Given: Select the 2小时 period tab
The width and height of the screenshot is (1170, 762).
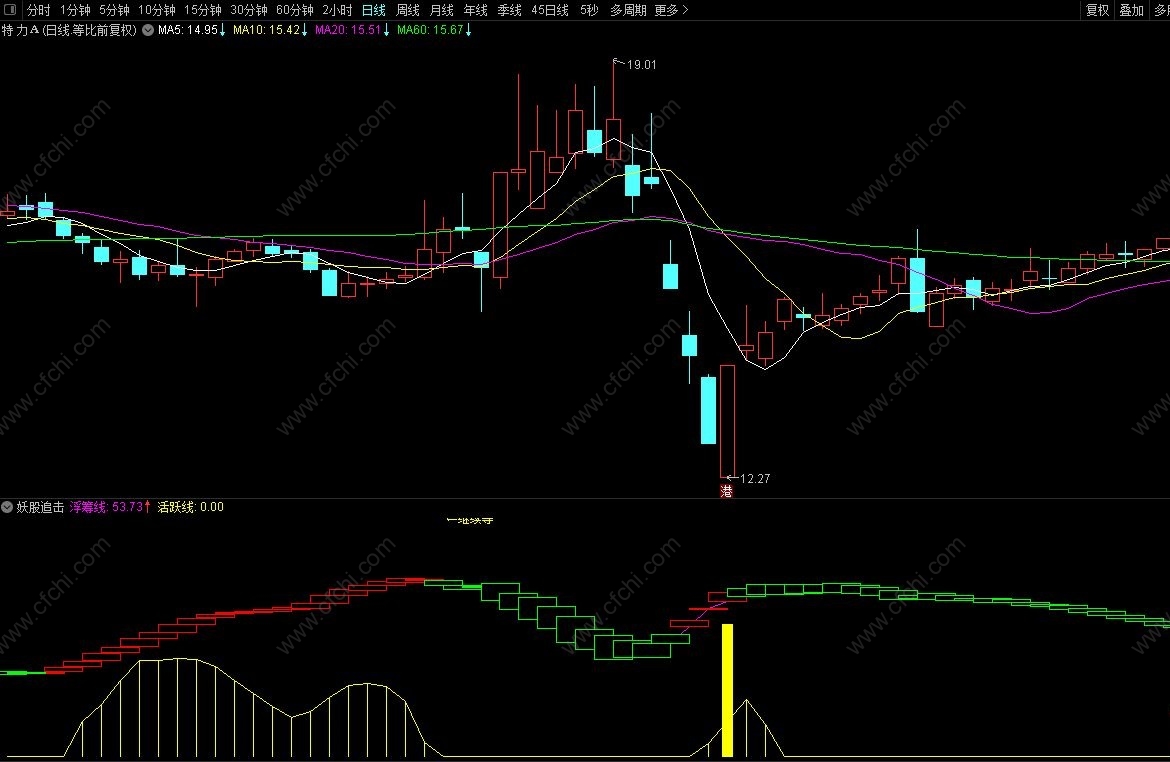Looking at the screenshot, I should 337,10.
